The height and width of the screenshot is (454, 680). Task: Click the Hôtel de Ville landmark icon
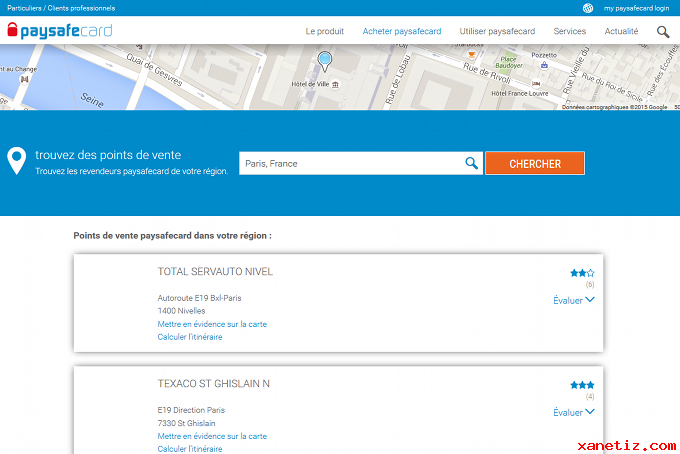tap(335, 85)
